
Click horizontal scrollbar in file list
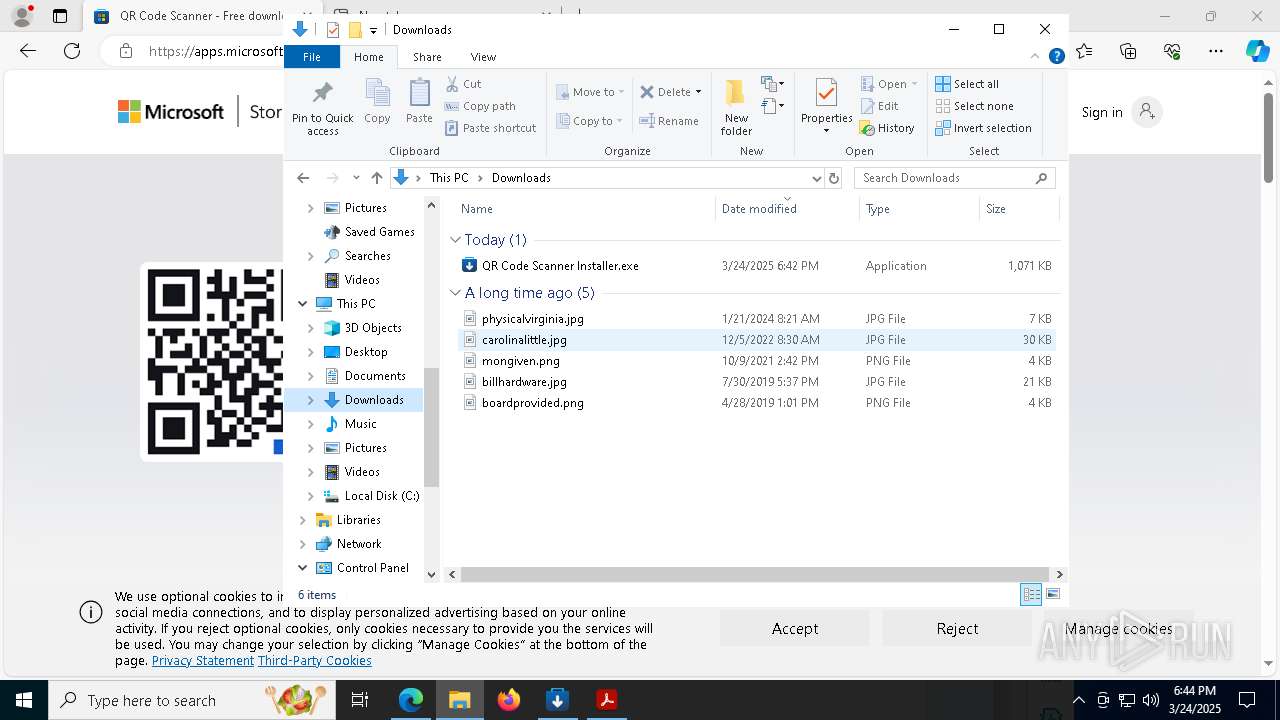coord(755,574)
